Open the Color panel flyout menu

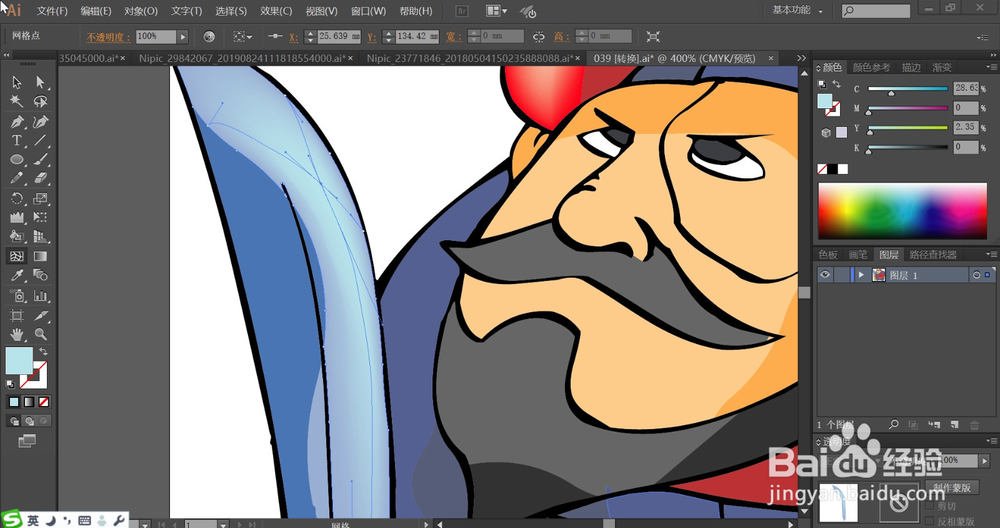[991, 67]
